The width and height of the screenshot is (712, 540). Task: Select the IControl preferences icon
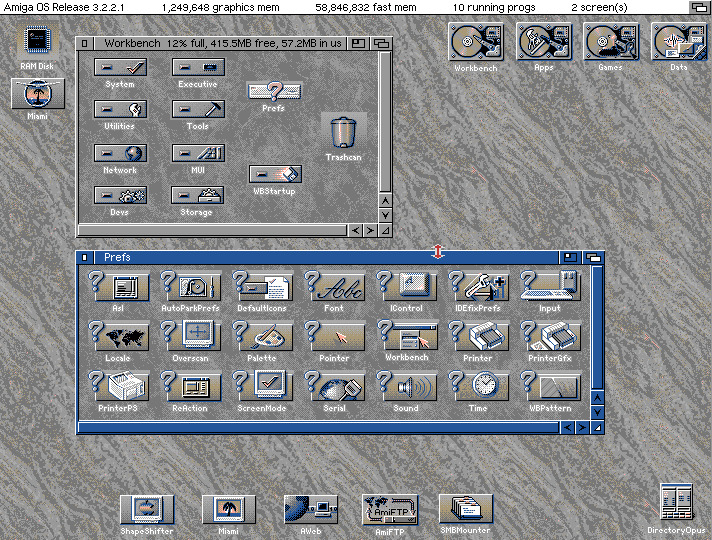[x=406, y=286]
